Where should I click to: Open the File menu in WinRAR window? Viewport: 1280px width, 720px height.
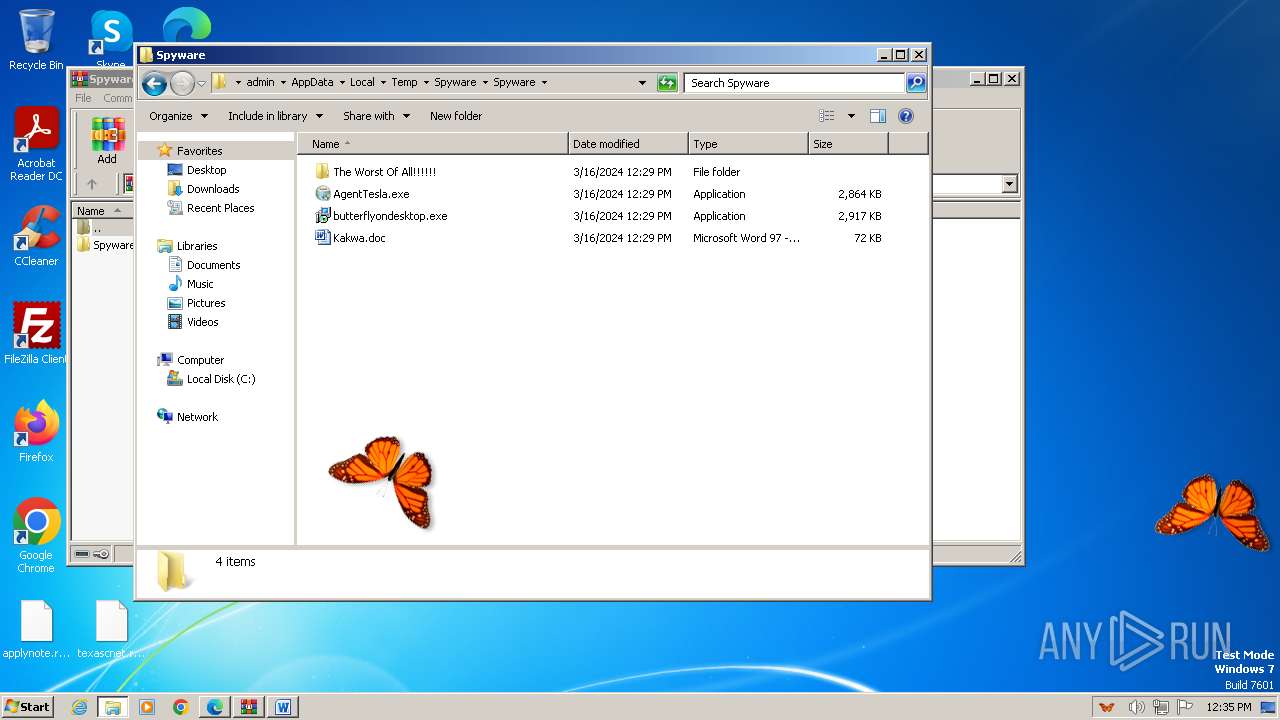(x=83, y=98)
